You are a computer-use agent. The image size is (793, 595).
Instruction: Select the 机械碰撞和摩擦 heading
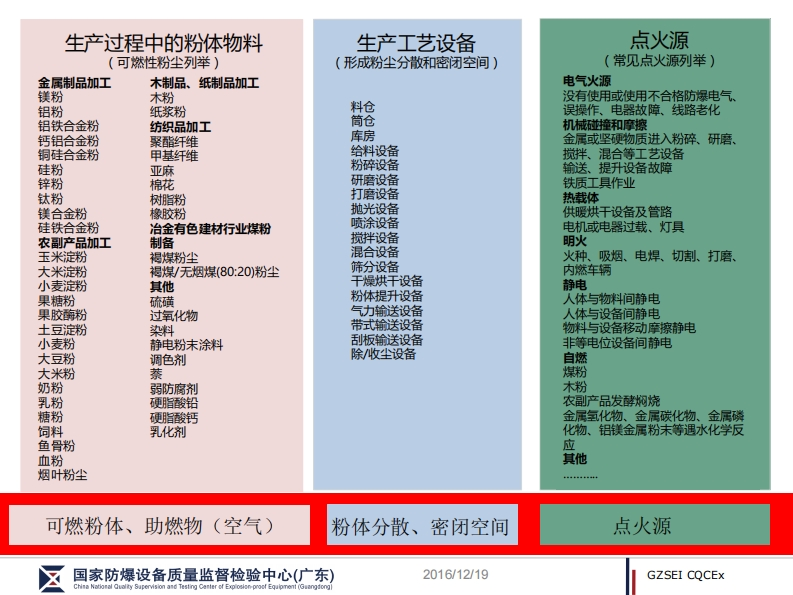coord(605,125)
